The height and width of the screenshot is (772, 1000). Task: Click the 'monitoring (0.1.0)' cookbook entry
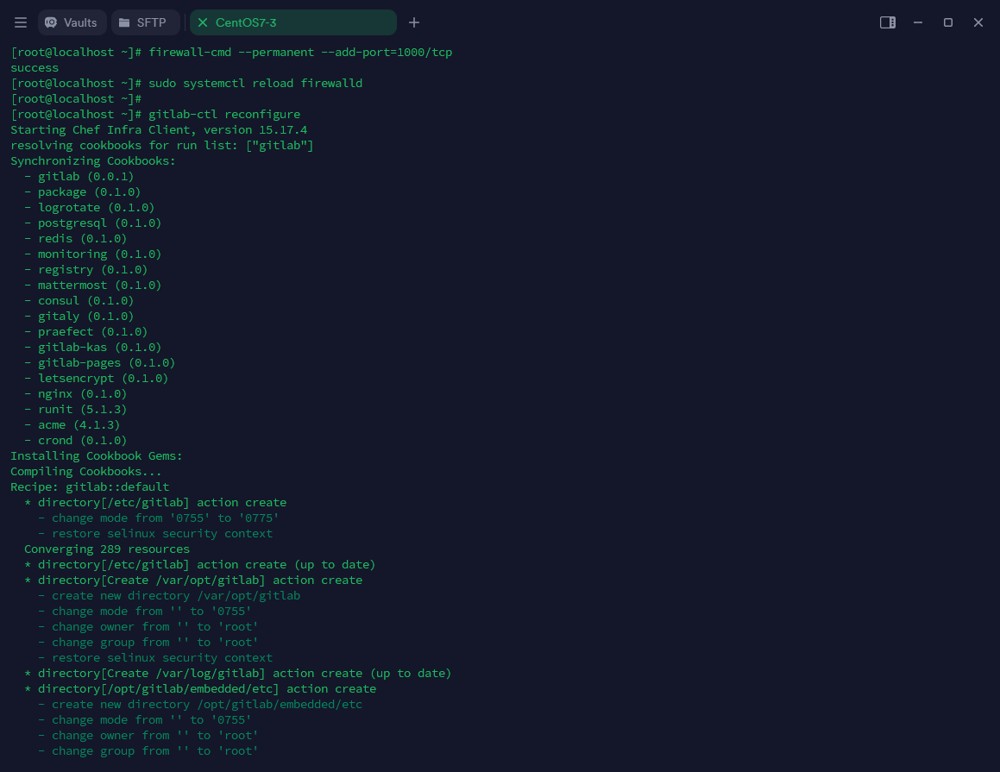99,254
